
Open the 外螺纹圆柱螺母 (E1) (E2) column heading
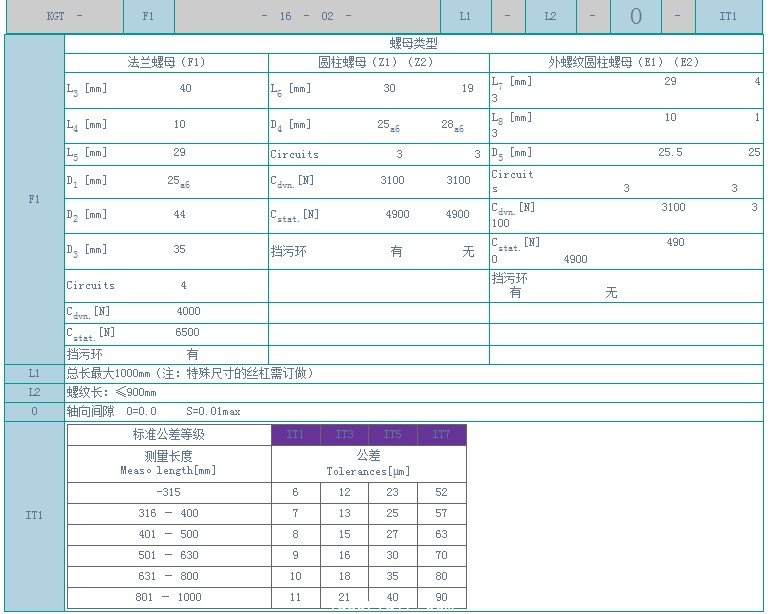point(625,62)
